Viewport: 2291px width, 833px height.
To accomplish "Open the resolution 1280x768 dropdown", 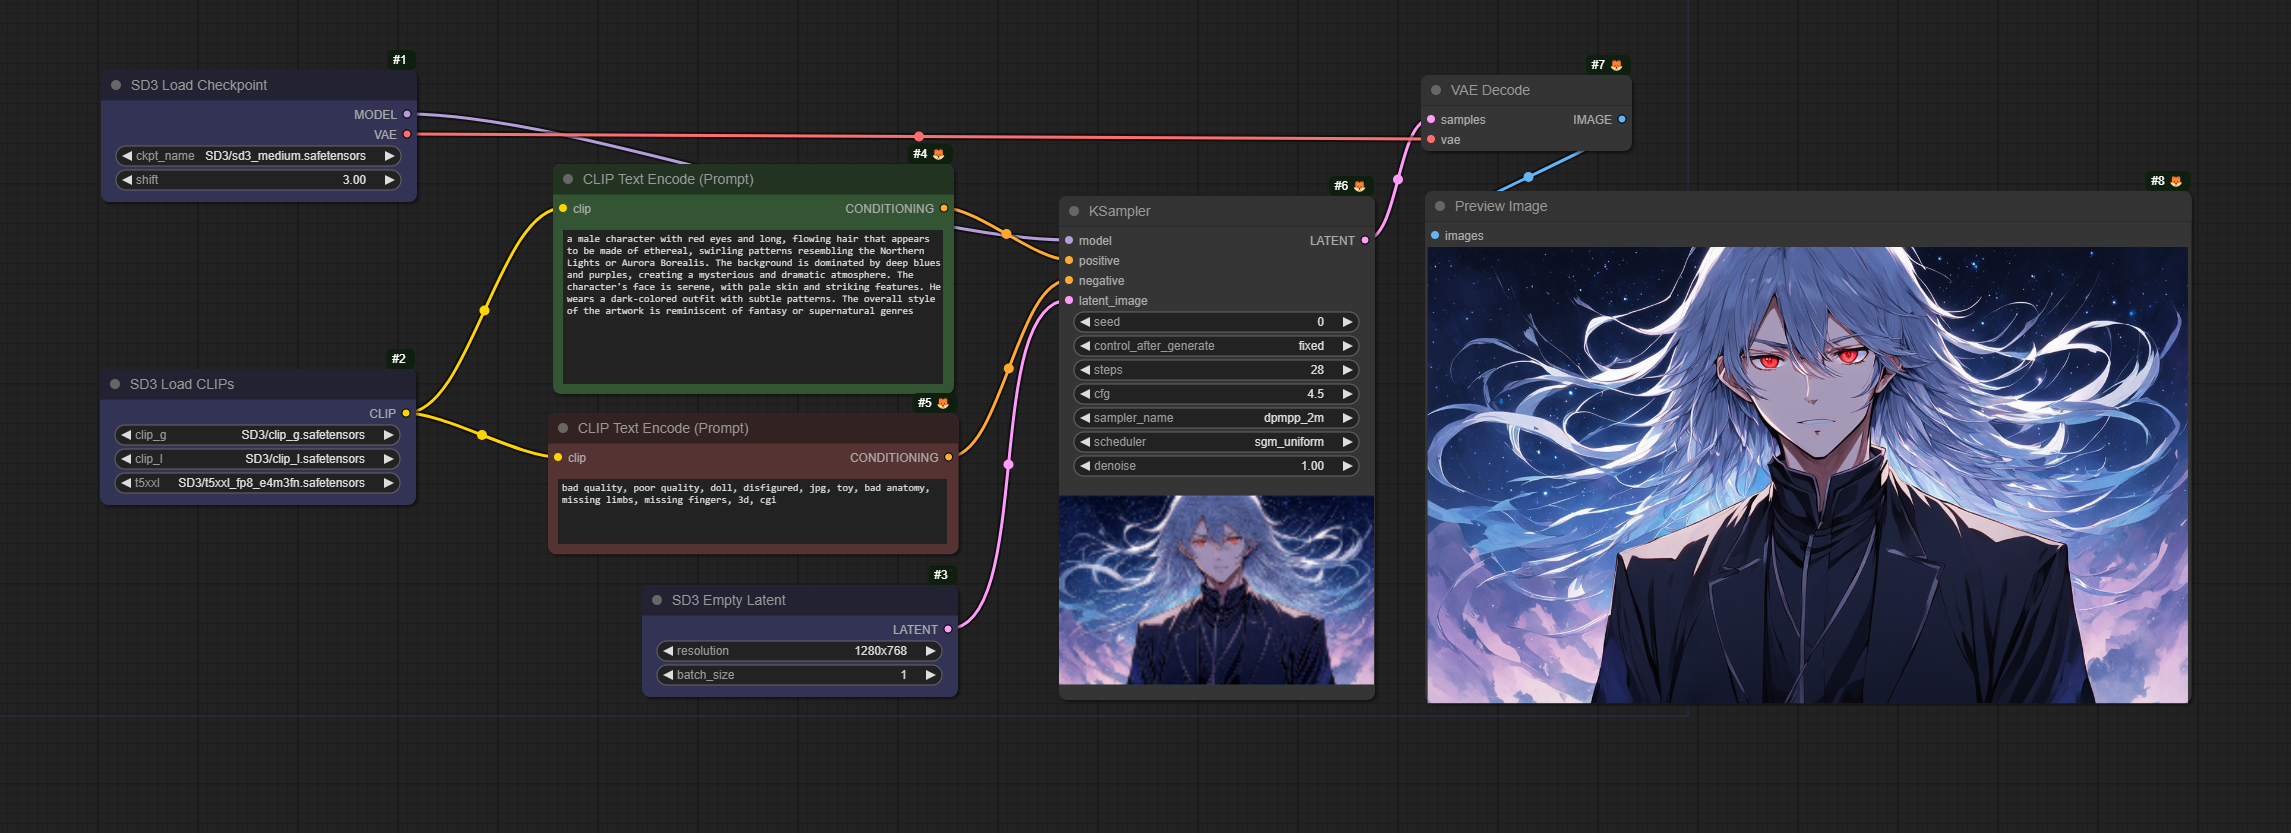I will [799, 651].
